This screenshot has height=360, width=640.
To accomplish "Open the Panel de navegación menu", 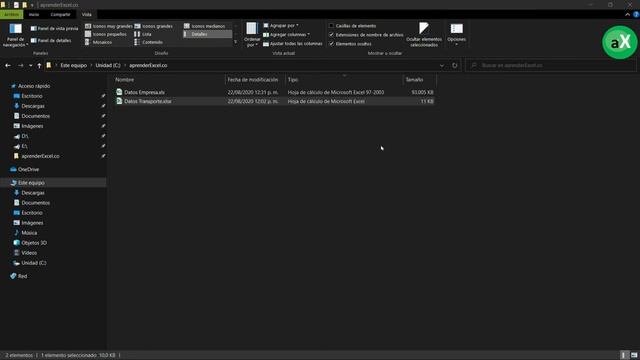I will 15,35.
